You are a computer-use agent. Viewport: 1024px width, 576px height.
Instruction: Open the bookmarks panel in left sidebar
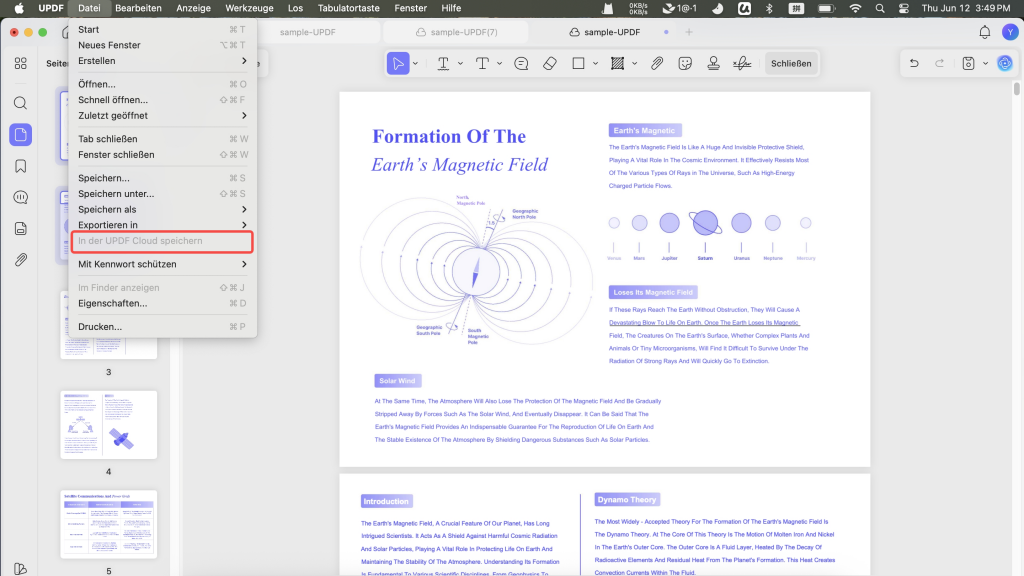click(x=21, y=166)
